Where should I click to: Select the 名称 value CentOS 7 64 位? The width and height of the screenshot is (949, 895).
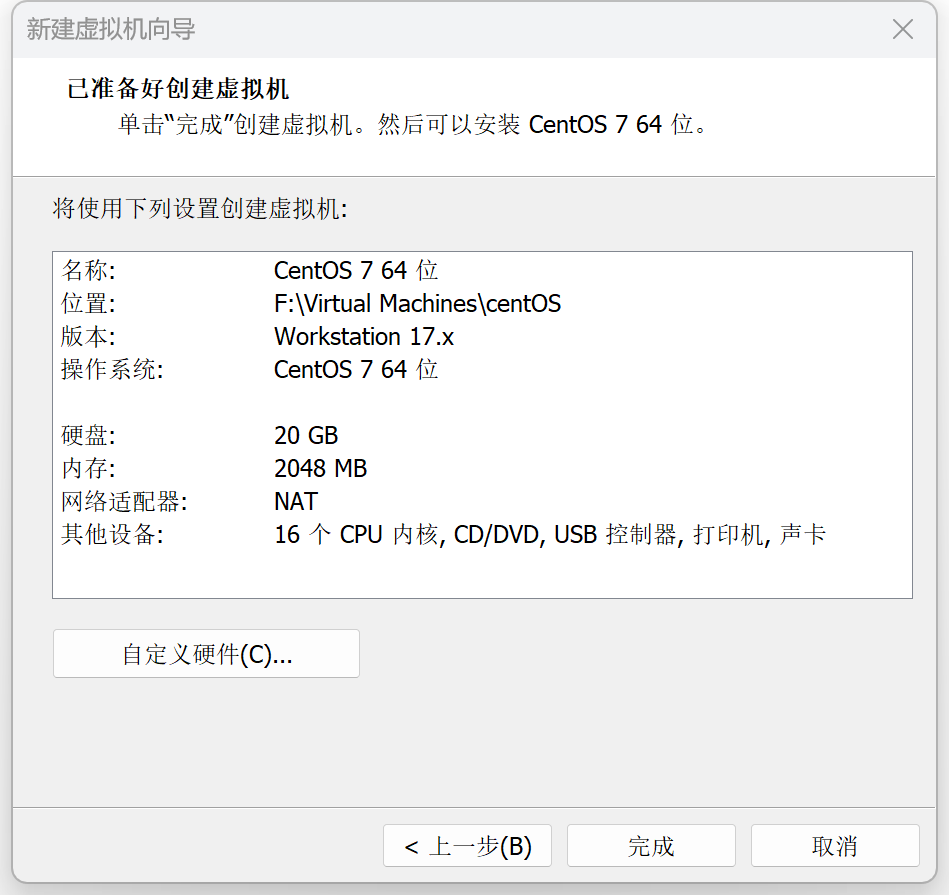(x=356, y=270)
